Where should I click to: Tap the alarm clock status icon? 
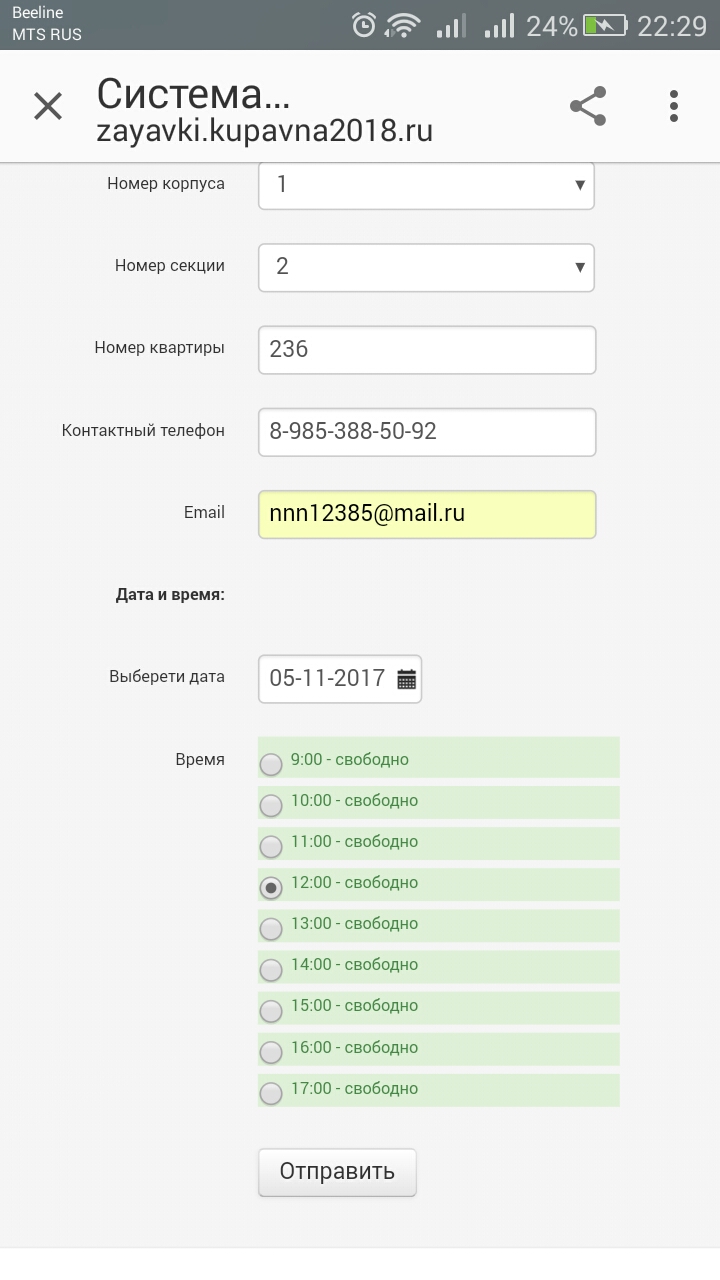coord(365,25)
